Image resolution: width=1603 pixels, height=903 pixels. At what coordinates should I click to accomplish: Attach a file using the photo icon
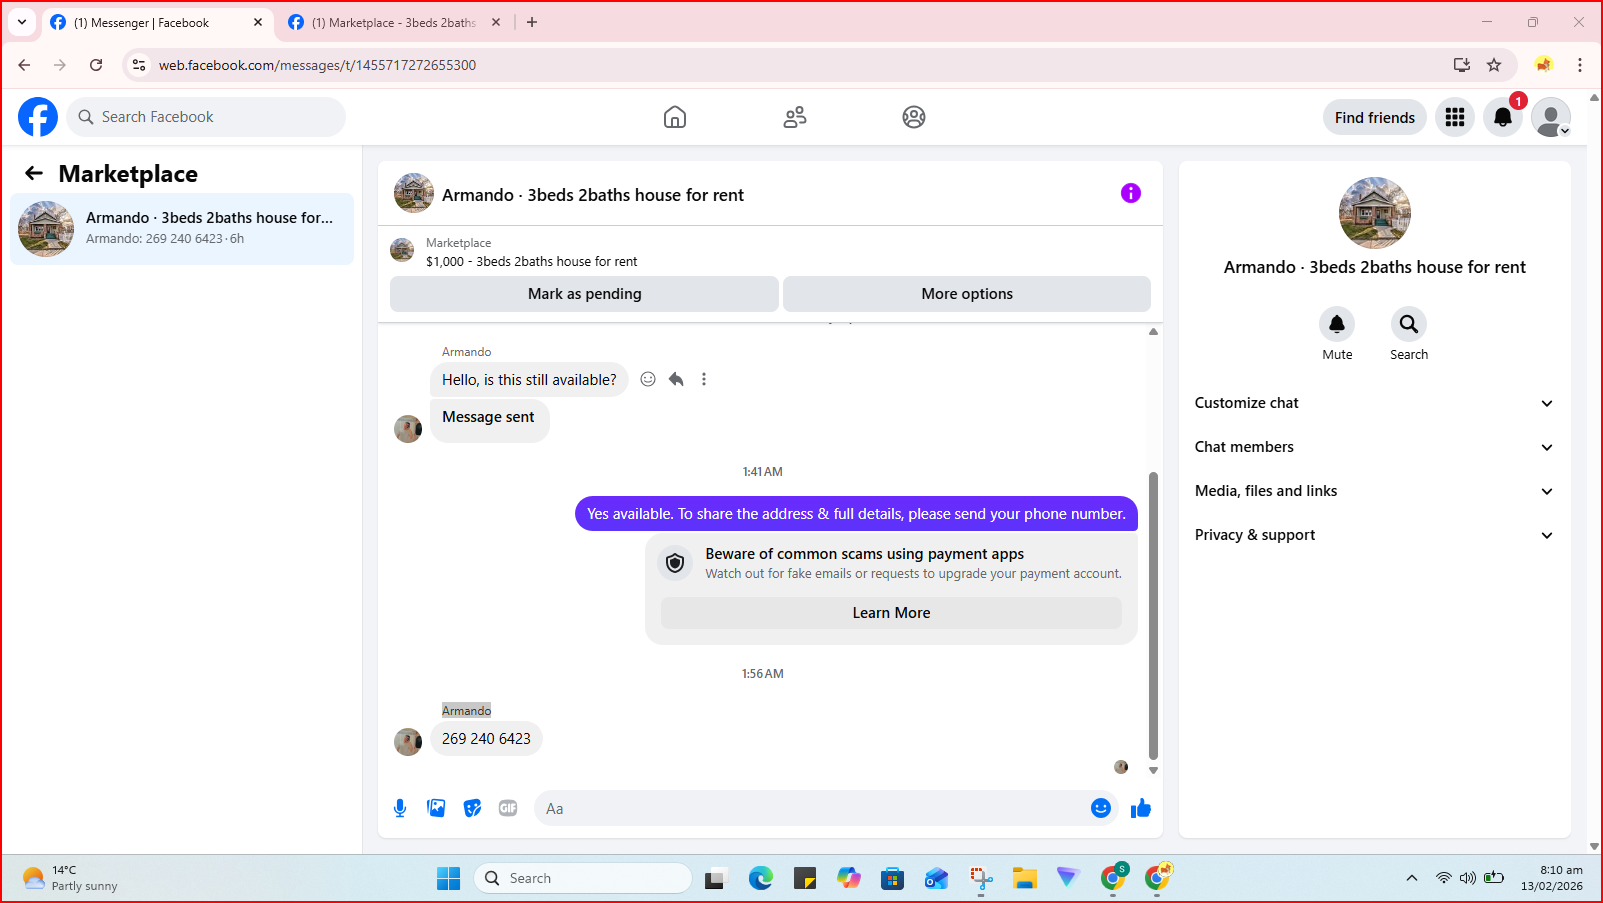436,808
